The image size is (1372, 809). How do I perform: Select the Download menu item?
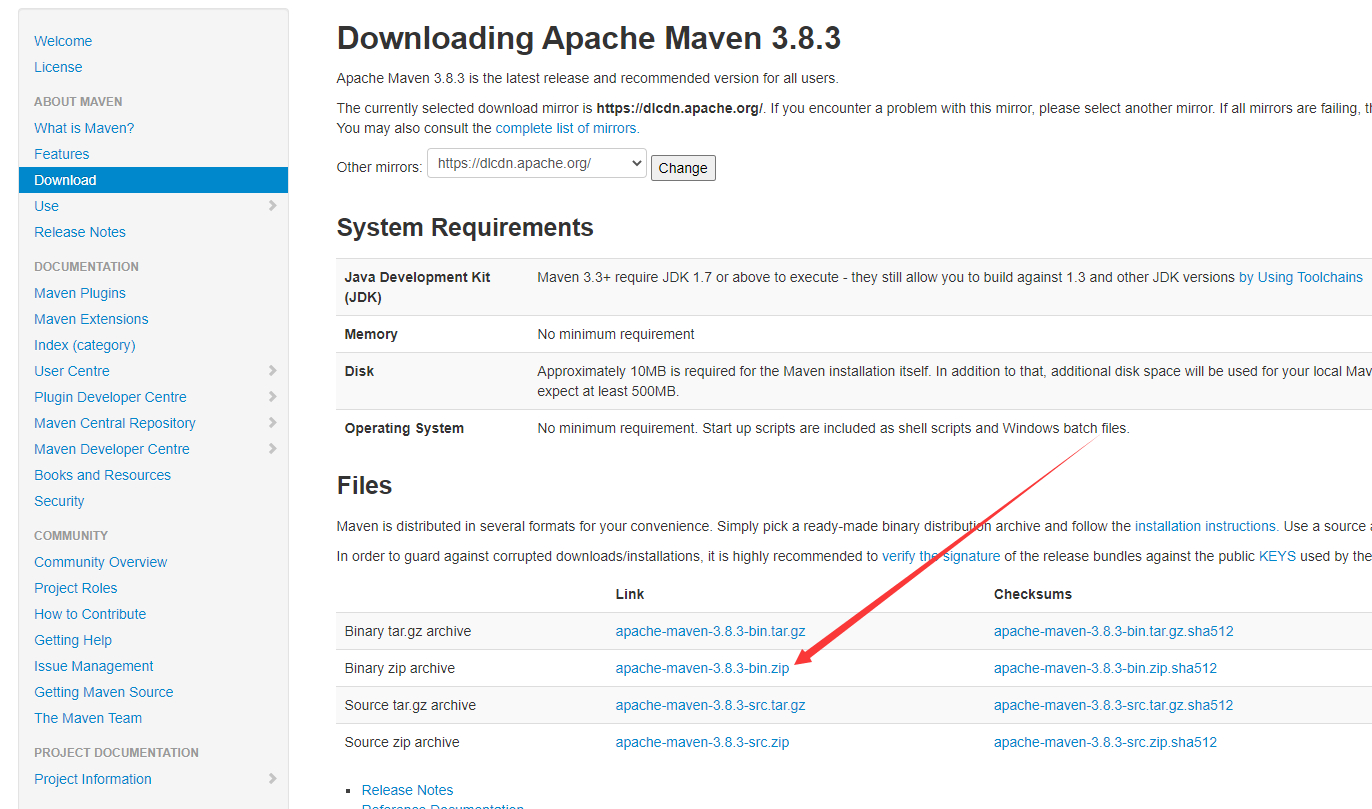153,180
